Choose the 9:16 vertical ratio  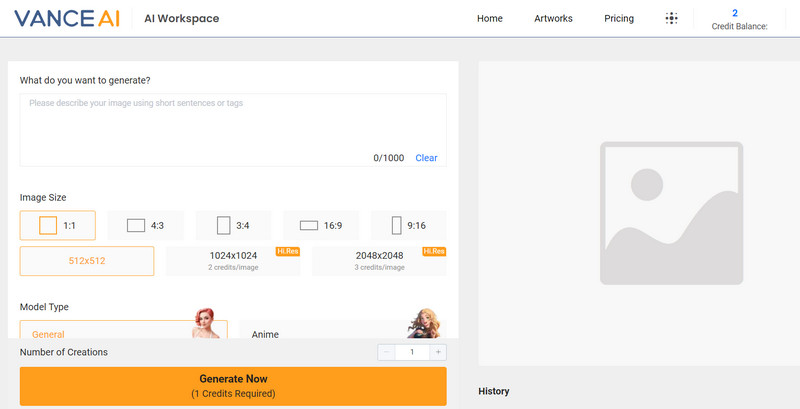click(408, 226)
